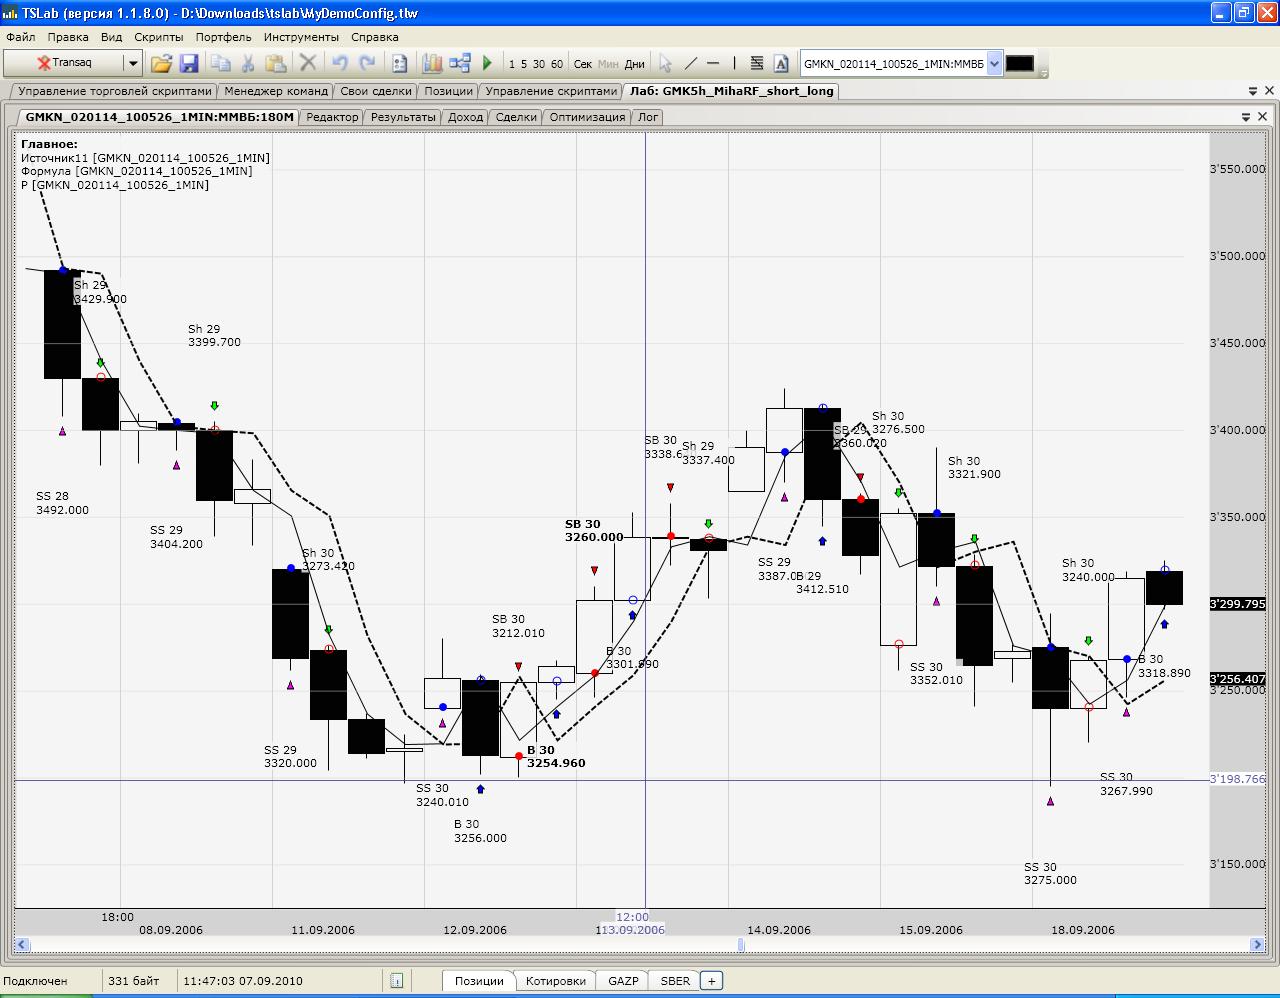Redo the action with the toolbar arrow
Screen dimensions: 1280x998
(368, 63)
